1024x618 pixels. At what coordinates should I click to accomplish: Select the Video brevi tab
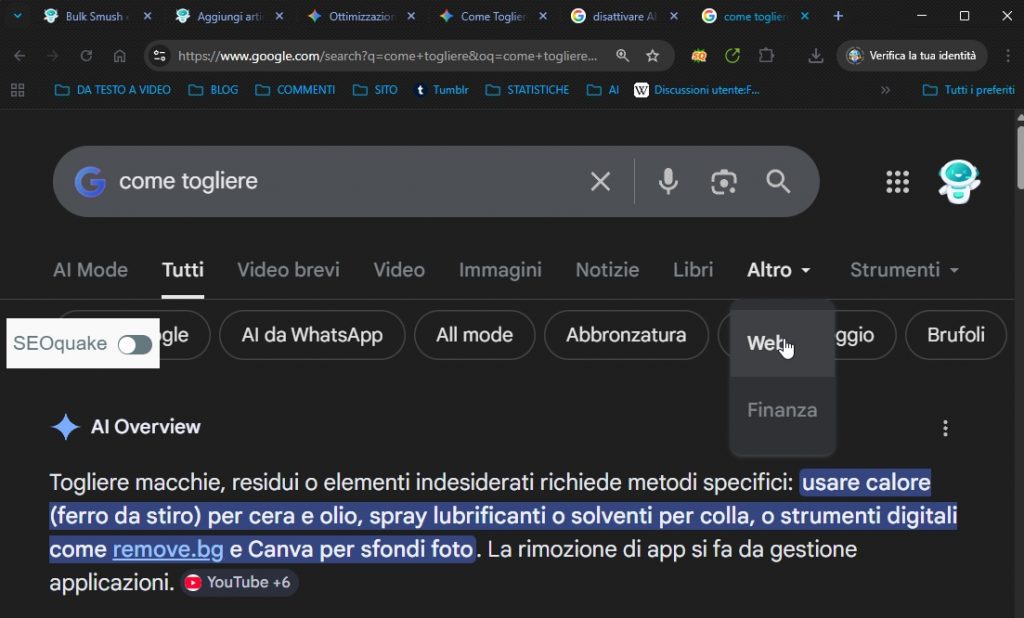288,270
